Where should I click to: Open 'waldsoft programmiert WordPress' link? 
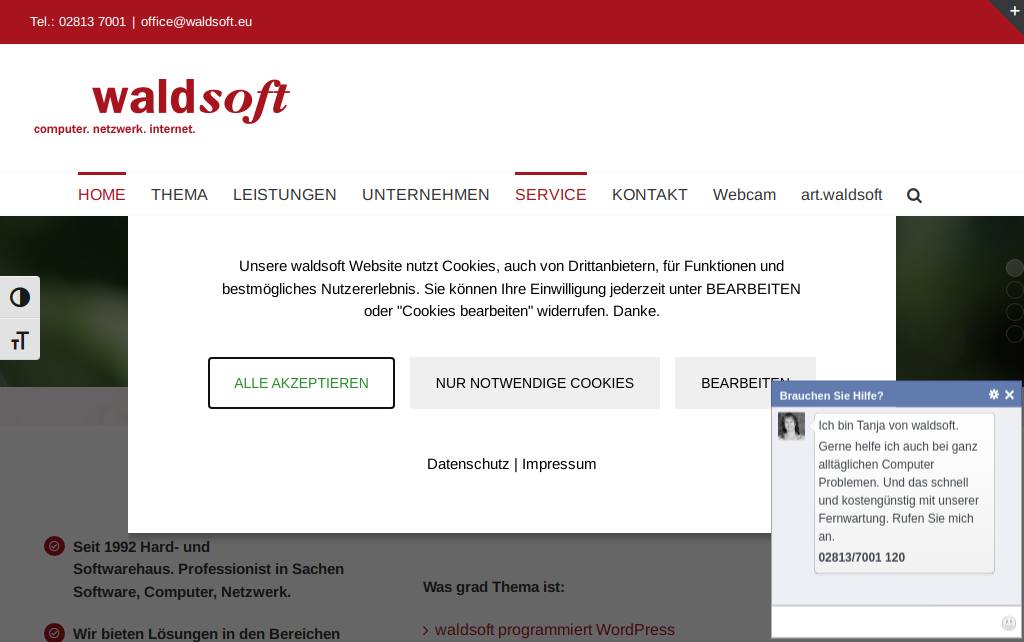tap(554, 630)
